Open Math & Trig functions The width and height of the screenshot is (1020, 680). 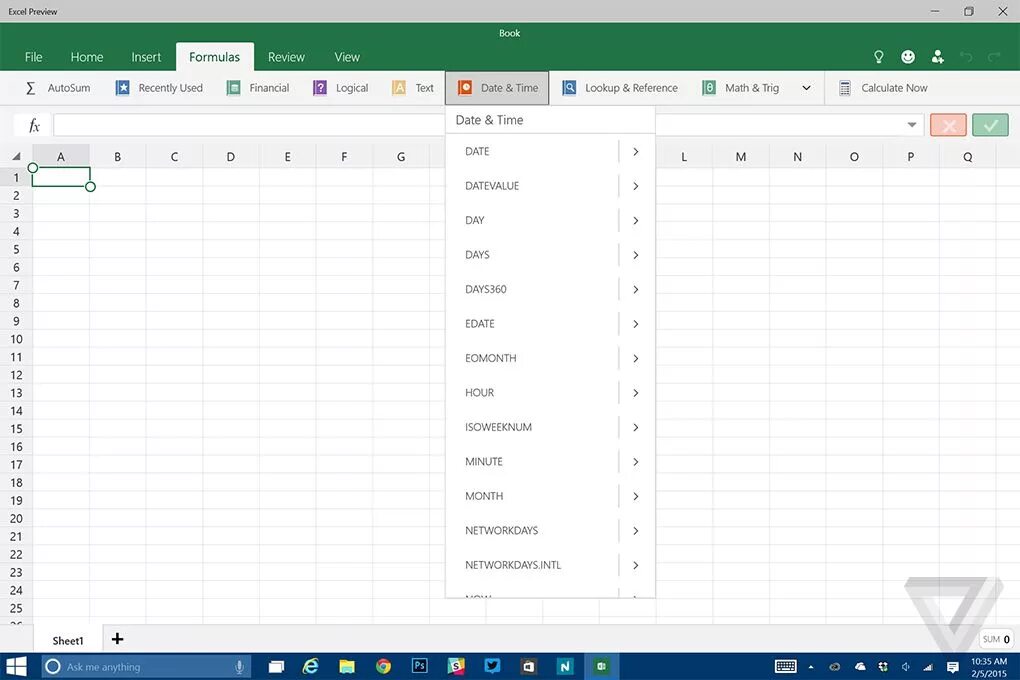click(x=740, y=88)
